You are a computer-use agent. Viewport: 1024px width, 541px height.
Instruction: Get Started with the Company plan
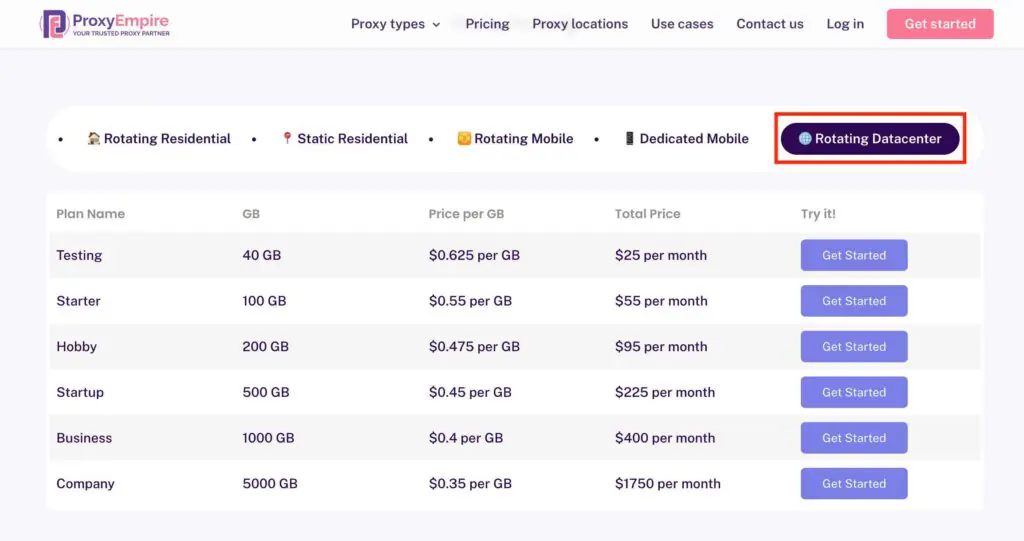(854, 484)
